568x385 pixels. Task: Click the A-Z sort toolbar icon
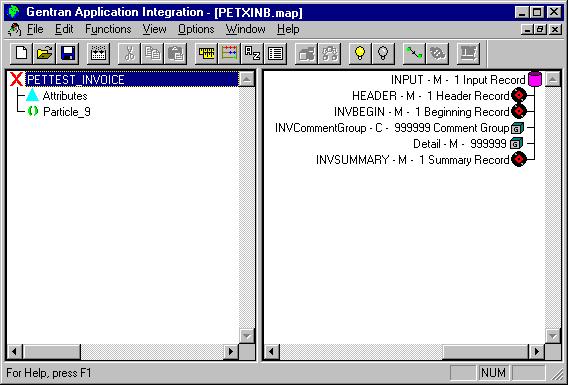(x=252, y=54)
